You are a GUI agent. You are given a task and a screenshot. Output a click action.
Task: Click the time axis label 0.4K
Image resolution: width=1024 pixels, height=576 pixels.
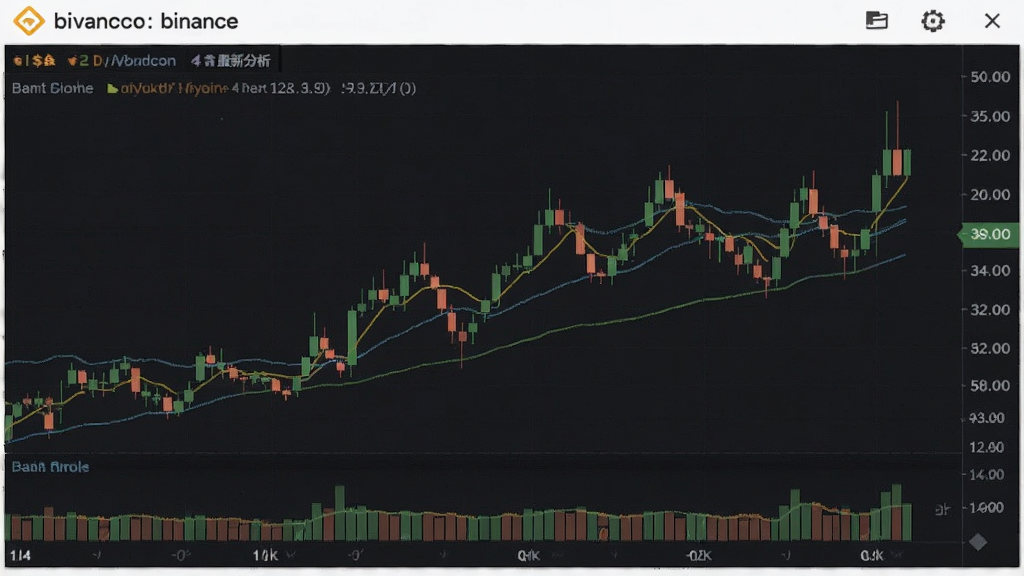tap(528, 556)
